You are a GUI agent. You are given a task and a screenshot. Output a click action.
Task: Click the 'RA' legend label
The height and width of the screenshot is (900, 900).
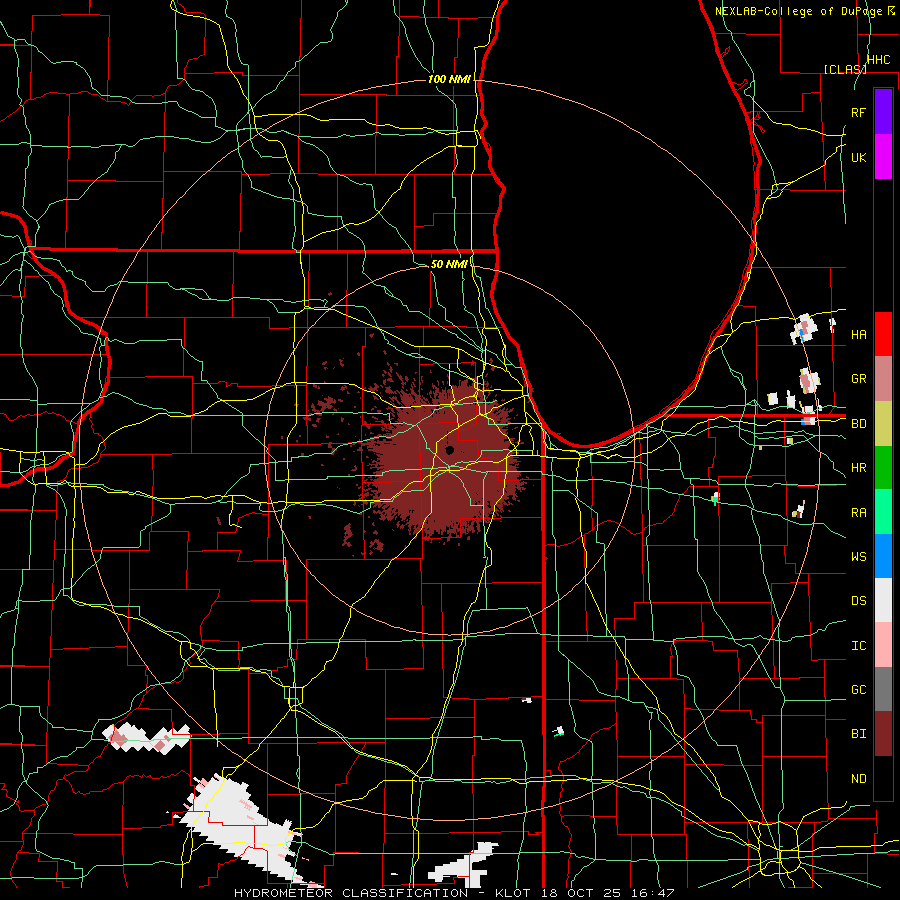point(858,513)
